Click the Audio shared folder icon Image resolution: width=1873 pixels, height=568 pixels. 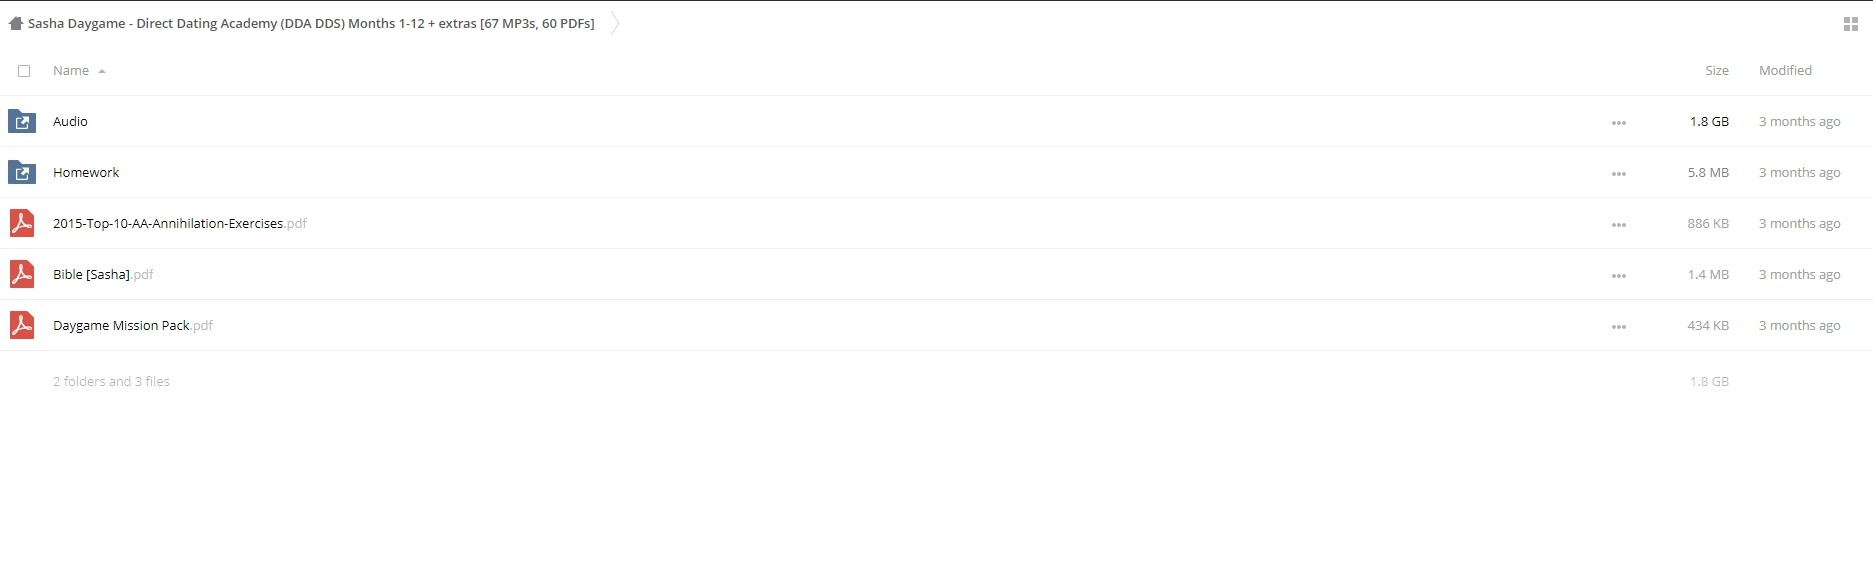tap(22, 121)
